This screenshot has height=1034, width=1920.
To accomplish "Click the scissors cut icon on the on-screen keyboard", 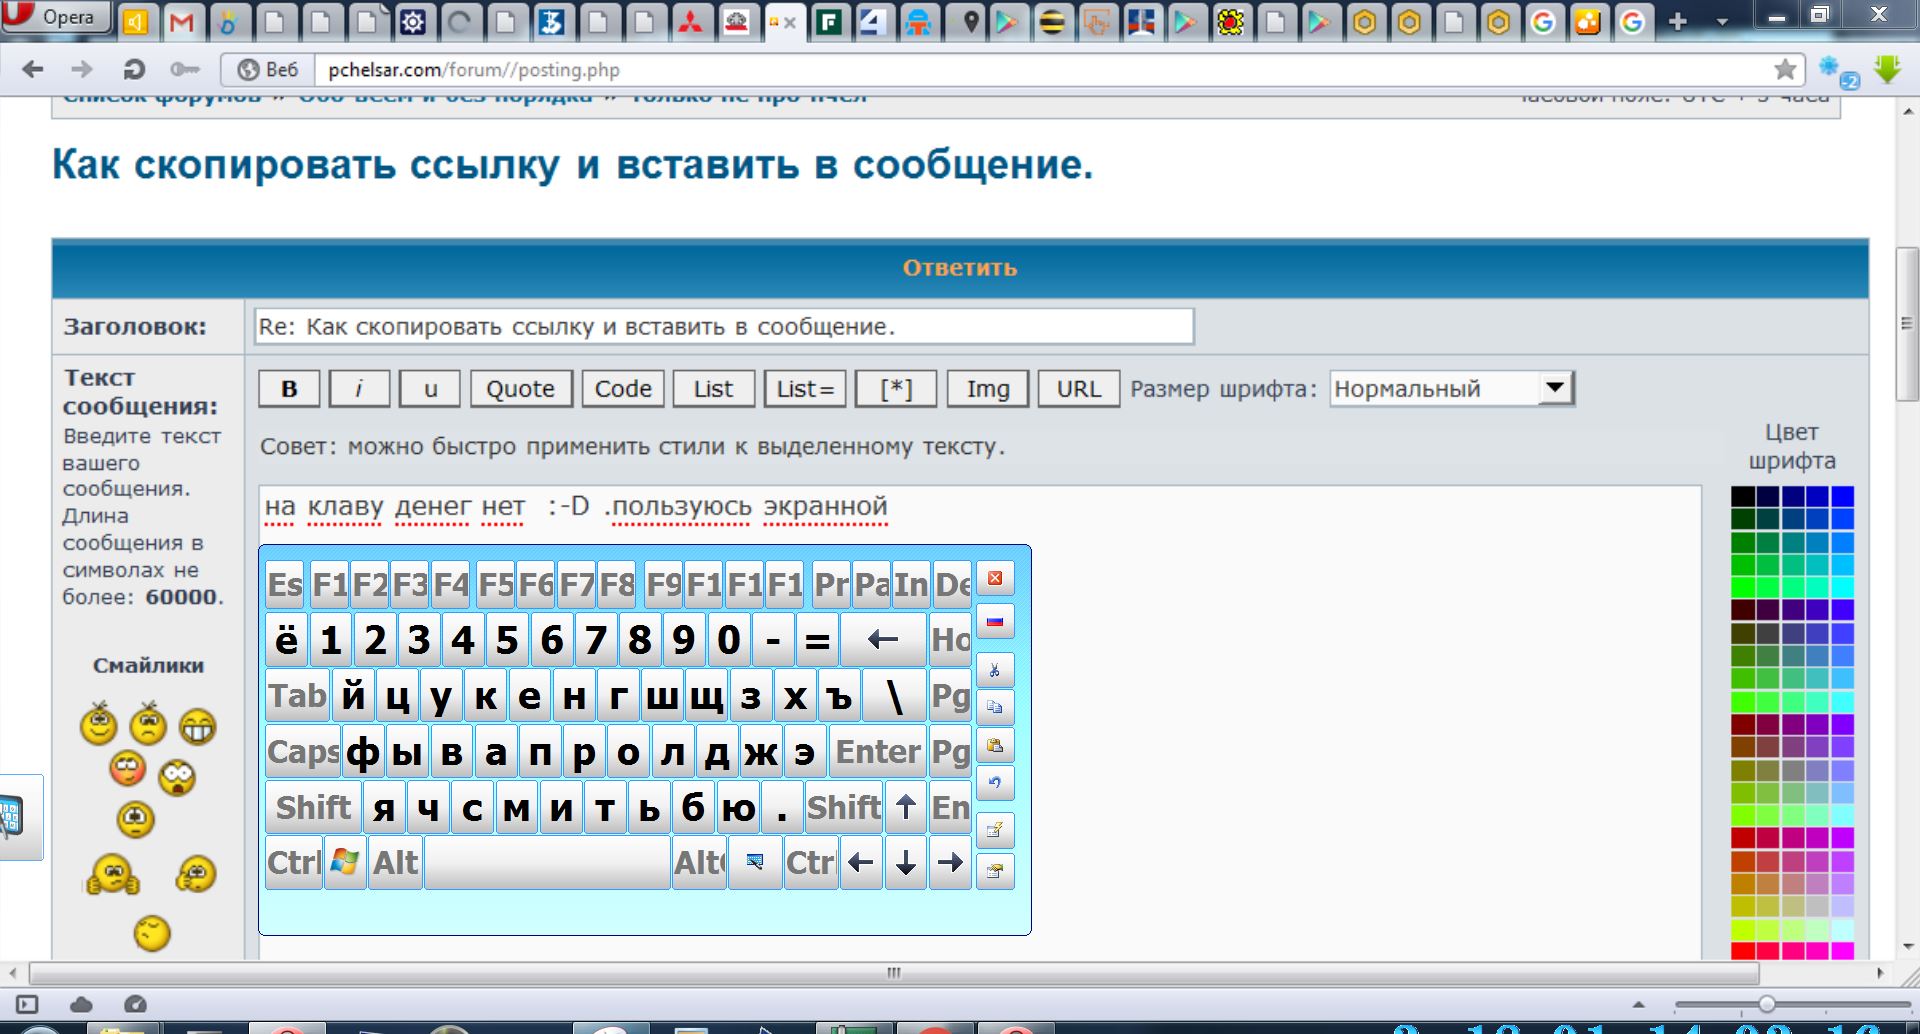I will 994,670.
